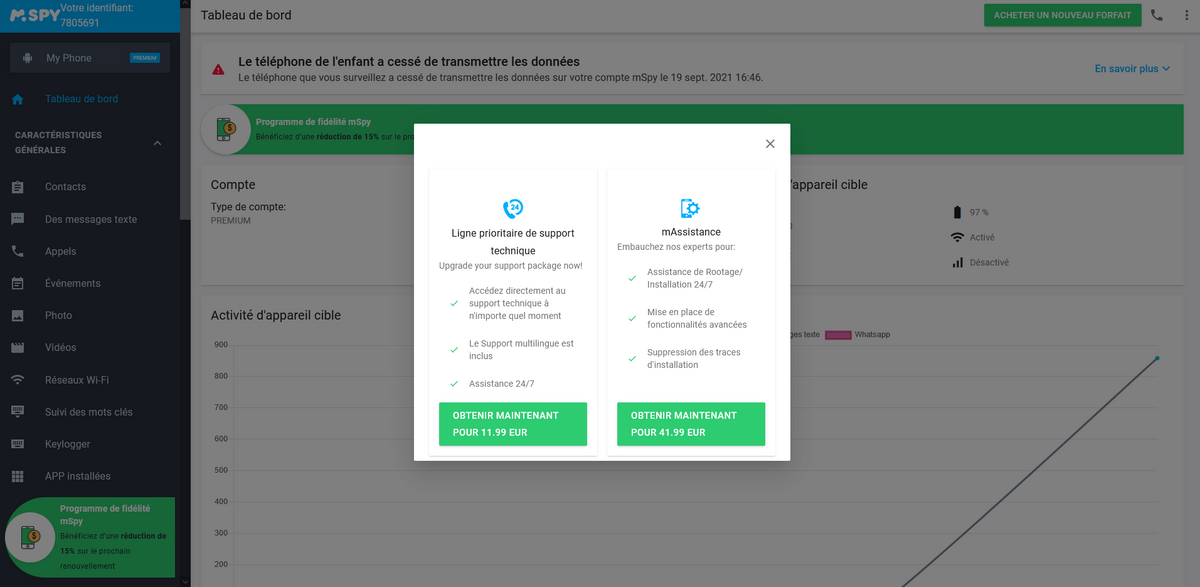Expand the En savoir plus link

(1132, 69)
